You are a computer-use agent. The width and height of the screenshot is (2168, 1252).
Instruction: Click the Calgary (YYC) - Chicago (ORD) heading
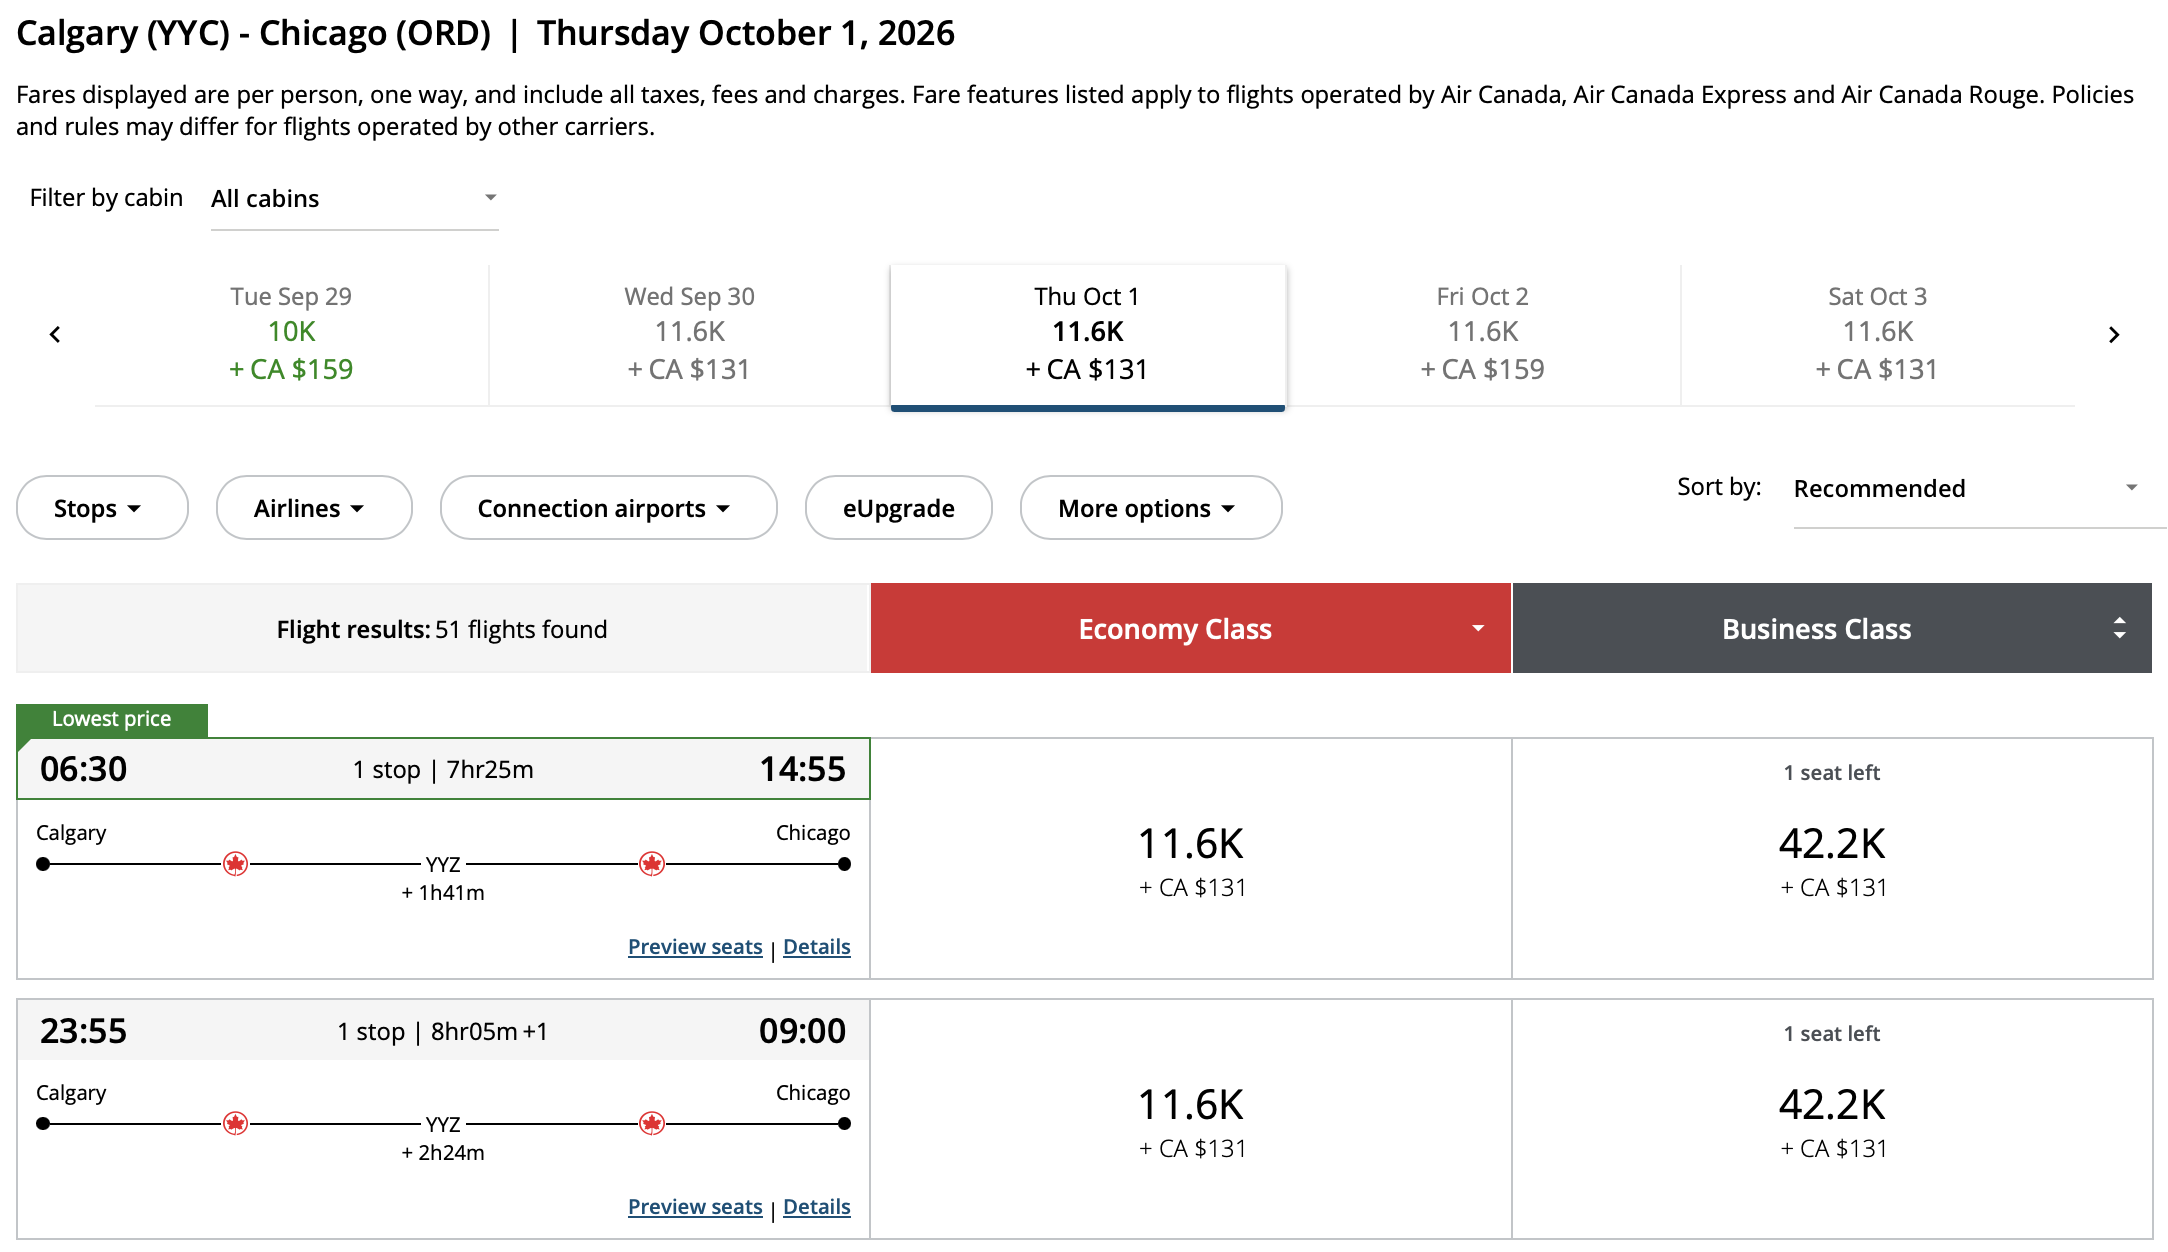coord(254,33)
